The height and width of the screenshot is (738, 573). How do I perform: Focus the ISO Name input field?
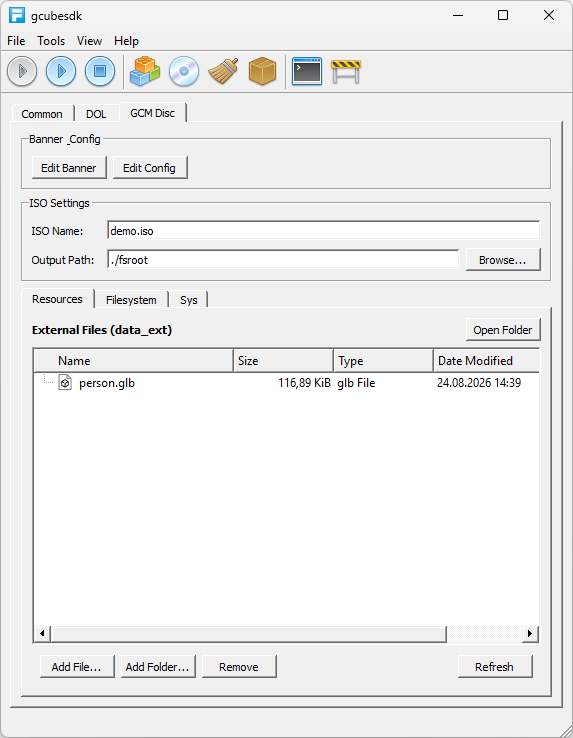pyautogui.click(x=323, y=231)
